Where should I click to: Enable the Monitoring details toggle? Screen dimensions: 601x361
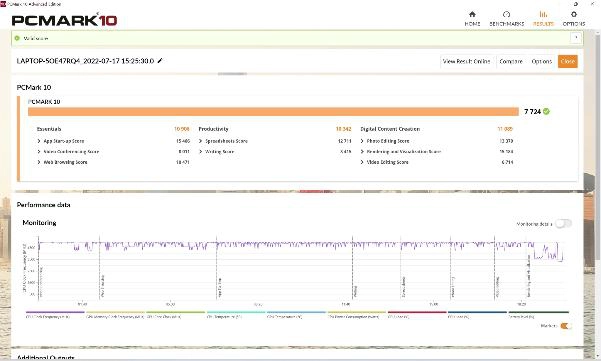point(563,223)
